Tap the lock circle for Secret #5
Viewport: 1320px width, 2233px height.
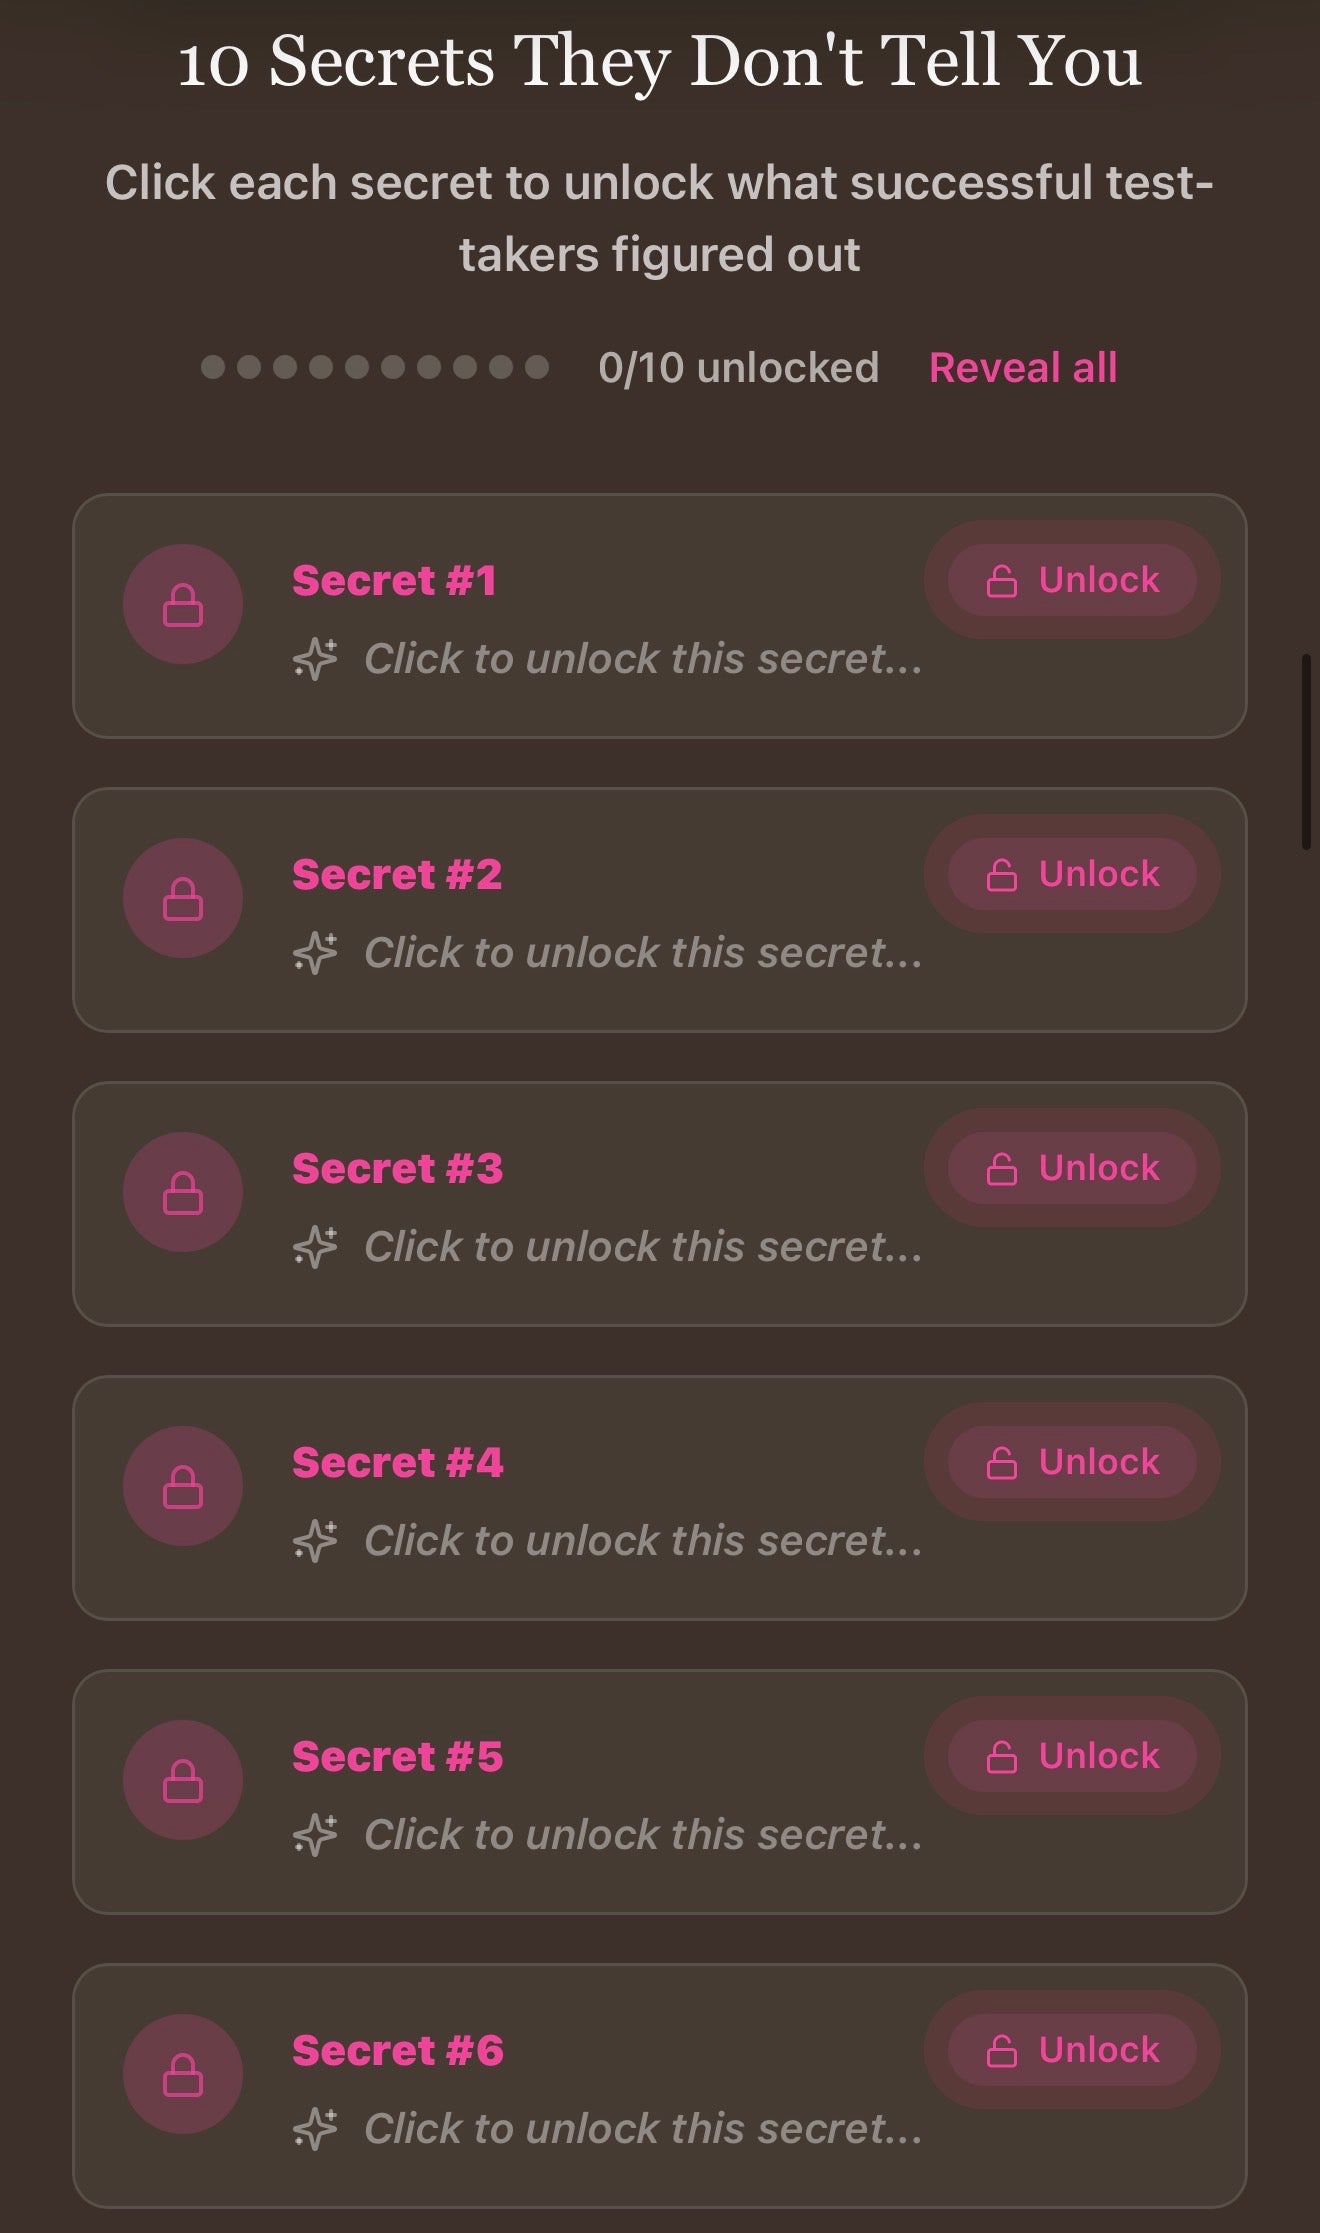click(x=183, y=1780)
